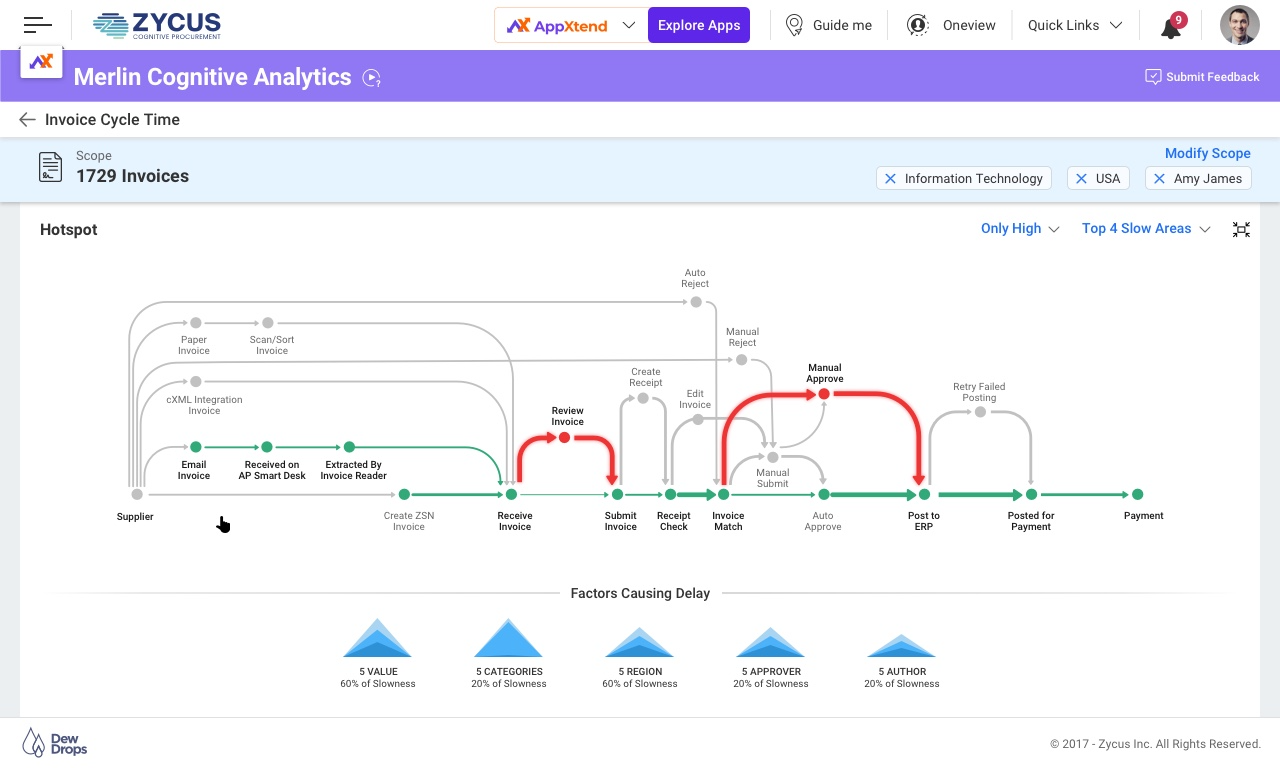Click the 5 VALUE delay factor chart
Viewport: 1280px width, 768px height.
[x=377, y=640]
